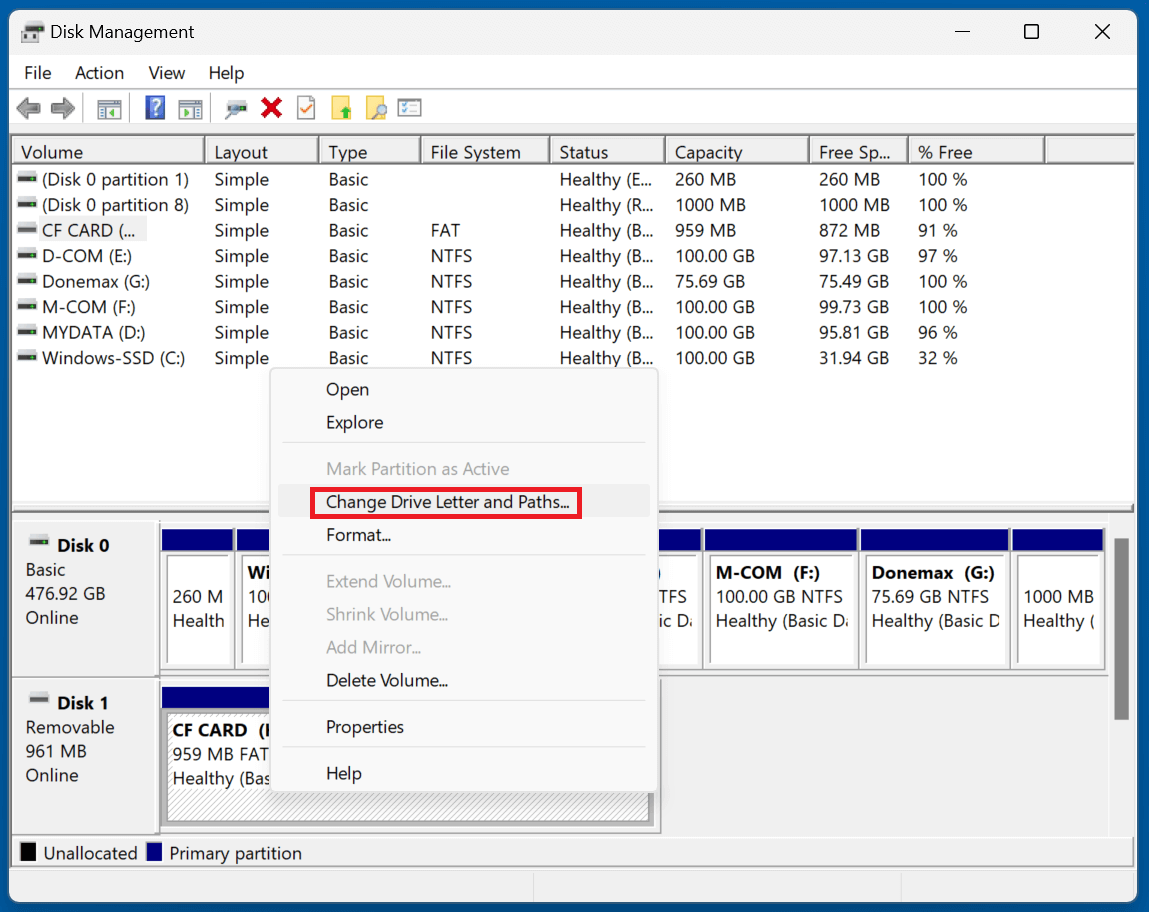Click Open at the top of context menu

pyautogui.click(x=347, y=390)
